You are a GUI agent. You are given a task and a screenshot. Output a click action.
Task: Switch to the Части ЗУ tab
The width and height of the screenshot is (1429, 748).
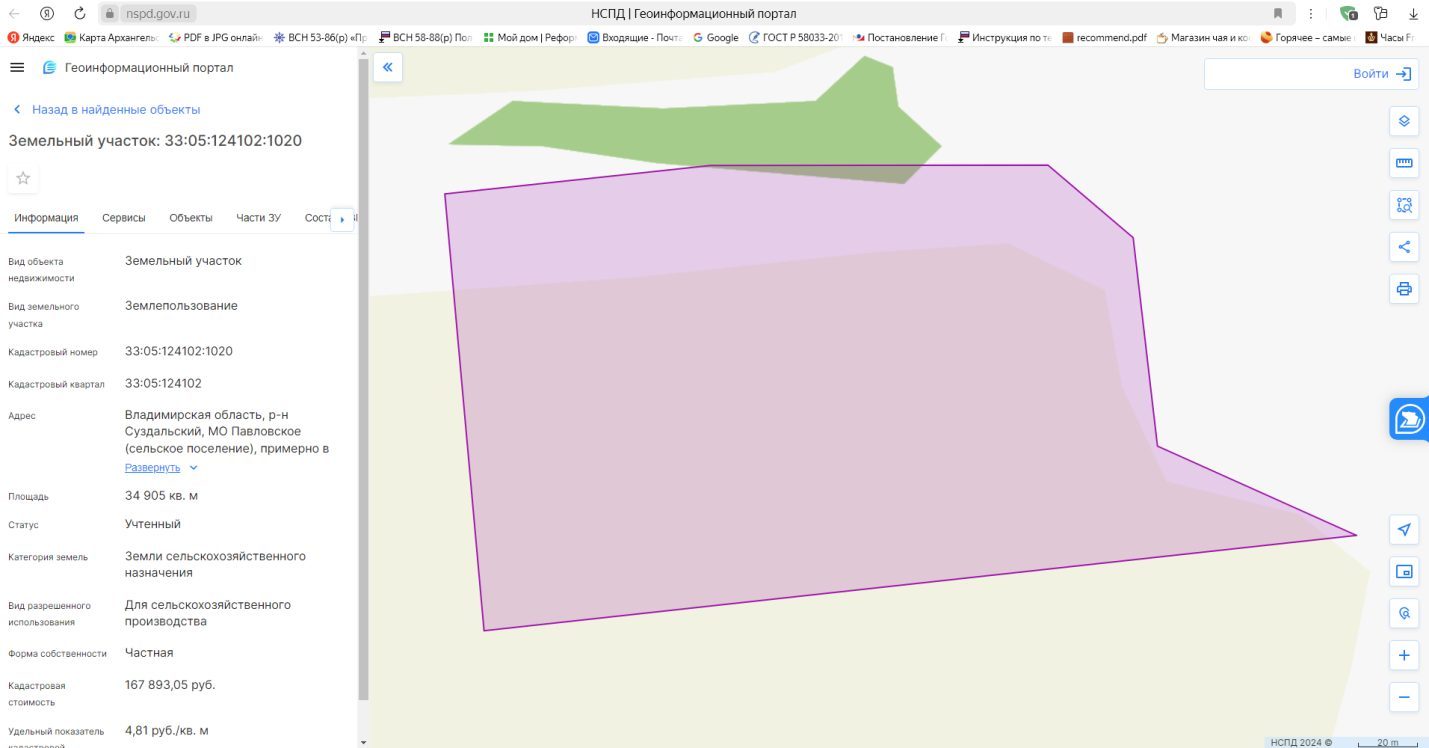tap(258, 218)
